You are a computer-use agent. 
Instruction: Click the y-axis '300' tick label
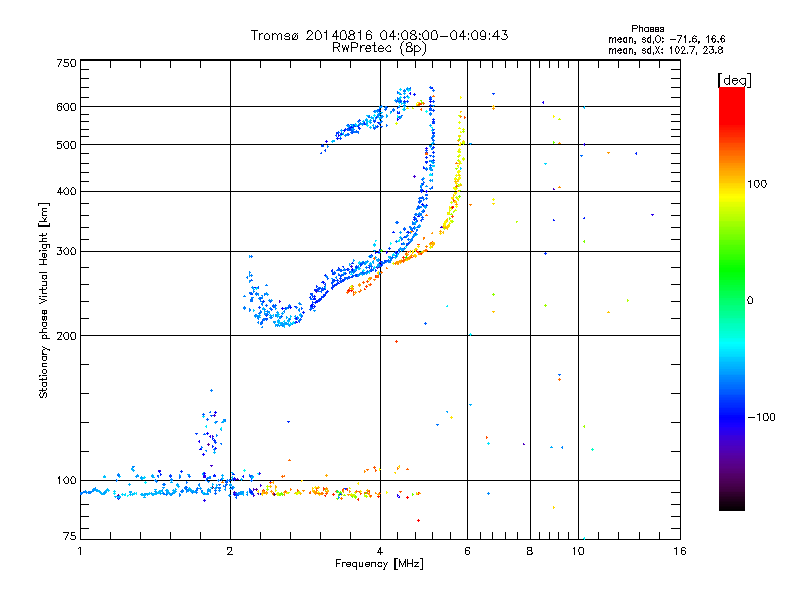[x=66, y=252]
